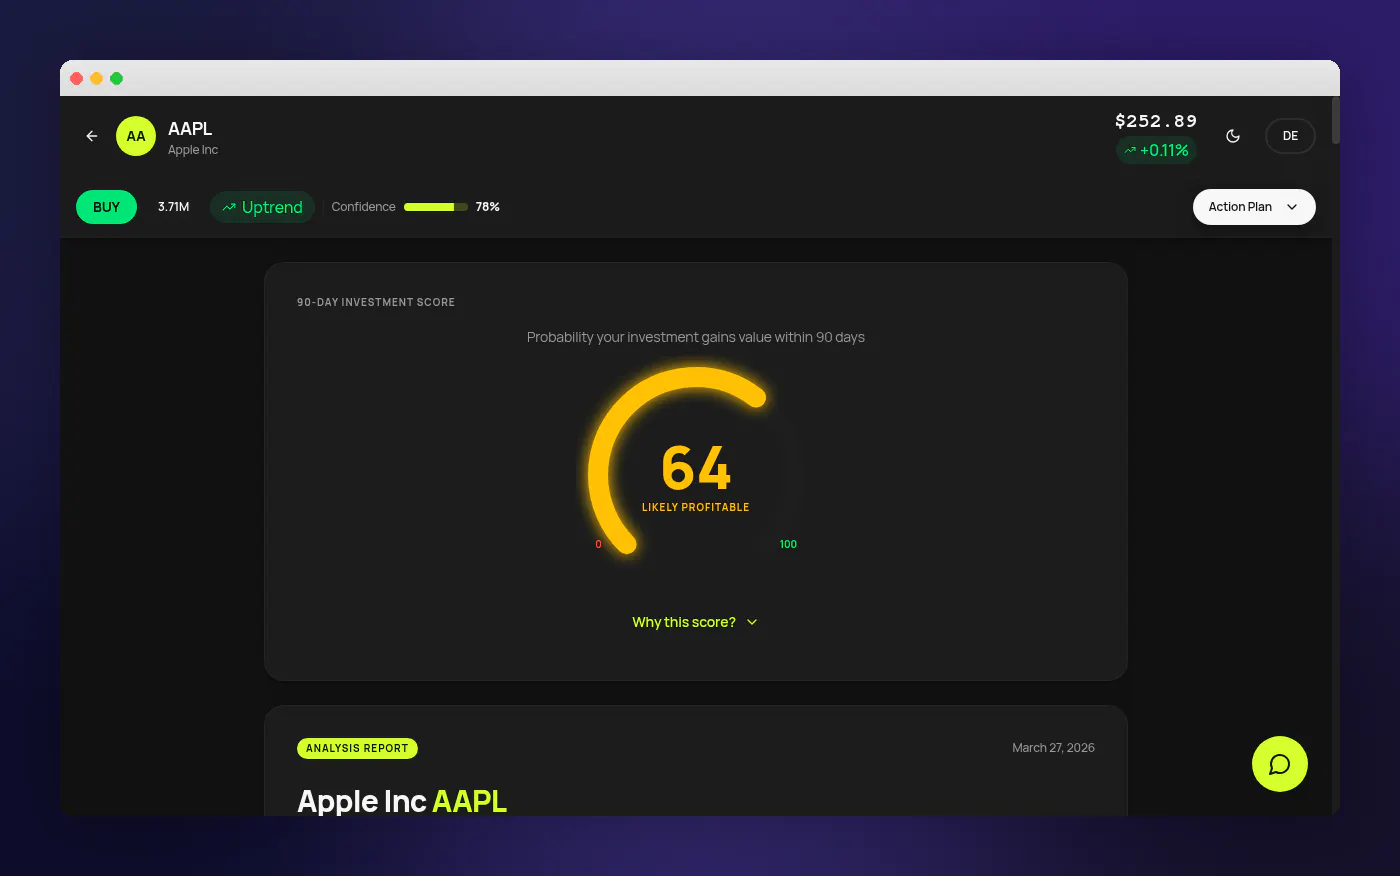Viewport: 1400px width, 876px height.
Task: Click the Confidence progress bar
Action: (x=436, y=207)
